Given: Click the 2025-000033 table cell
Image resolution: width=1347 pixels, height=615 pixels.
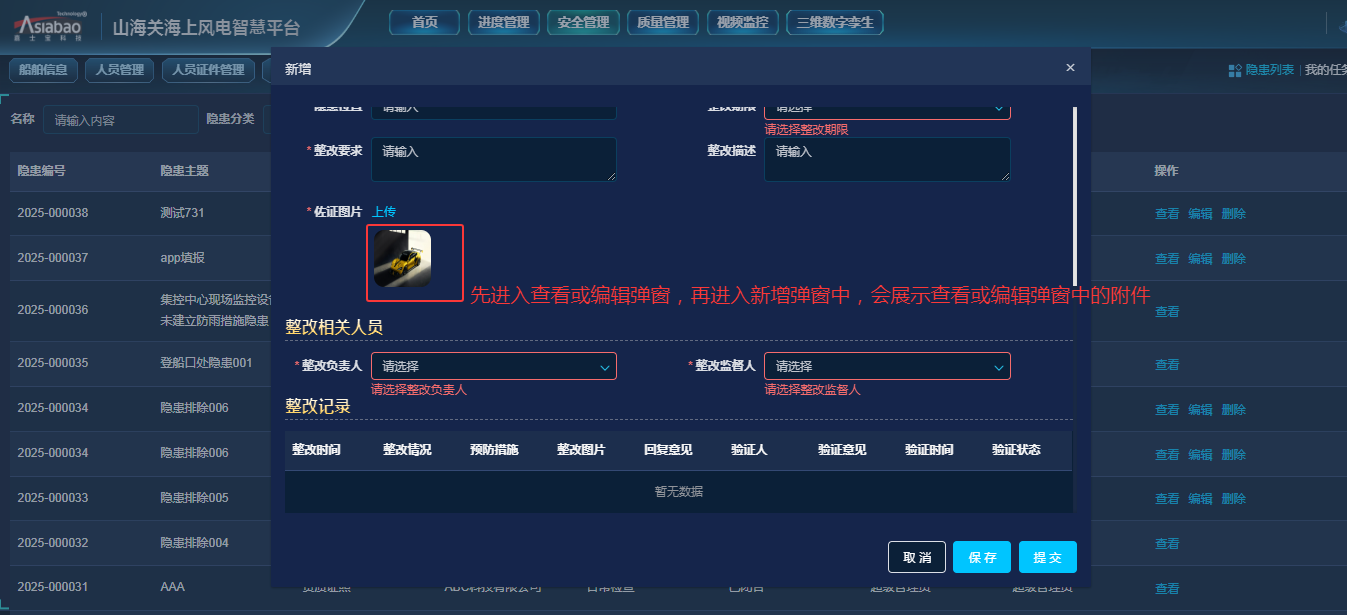Looking at the screenshot, I should click(x=53, y=498).
